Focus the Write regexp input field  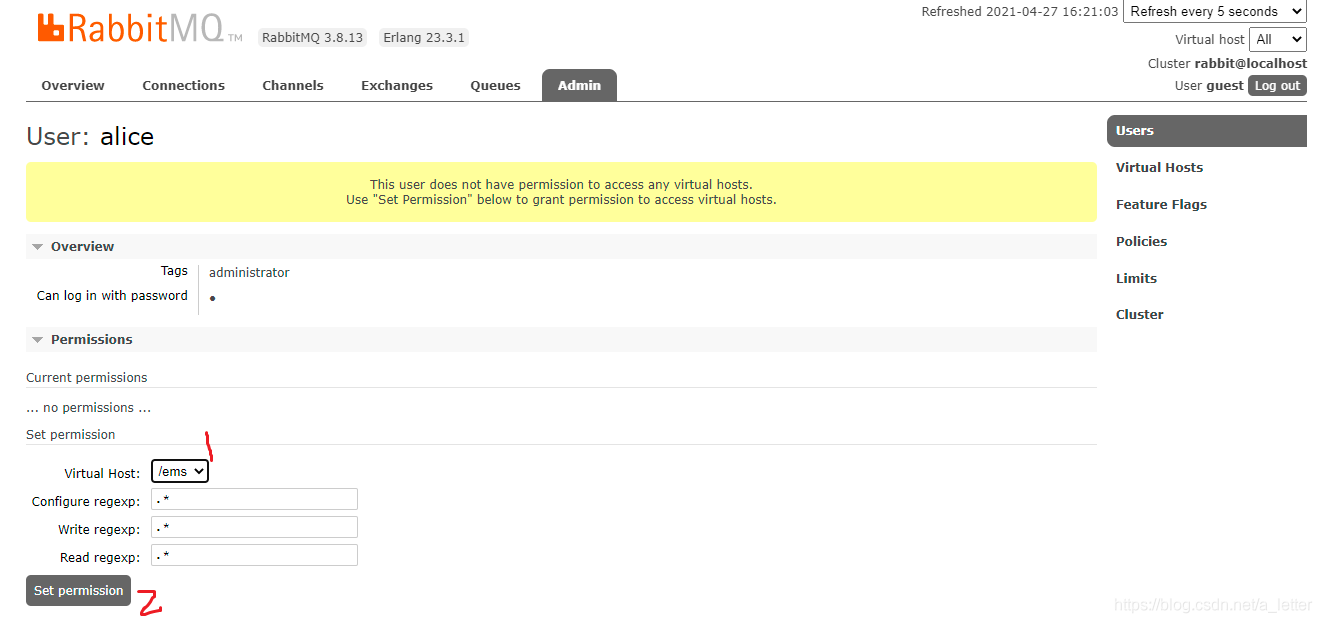coord(254,528)
